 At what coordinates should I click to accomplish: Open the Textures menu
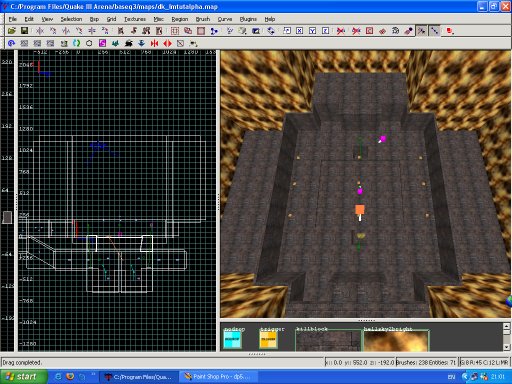135,19
